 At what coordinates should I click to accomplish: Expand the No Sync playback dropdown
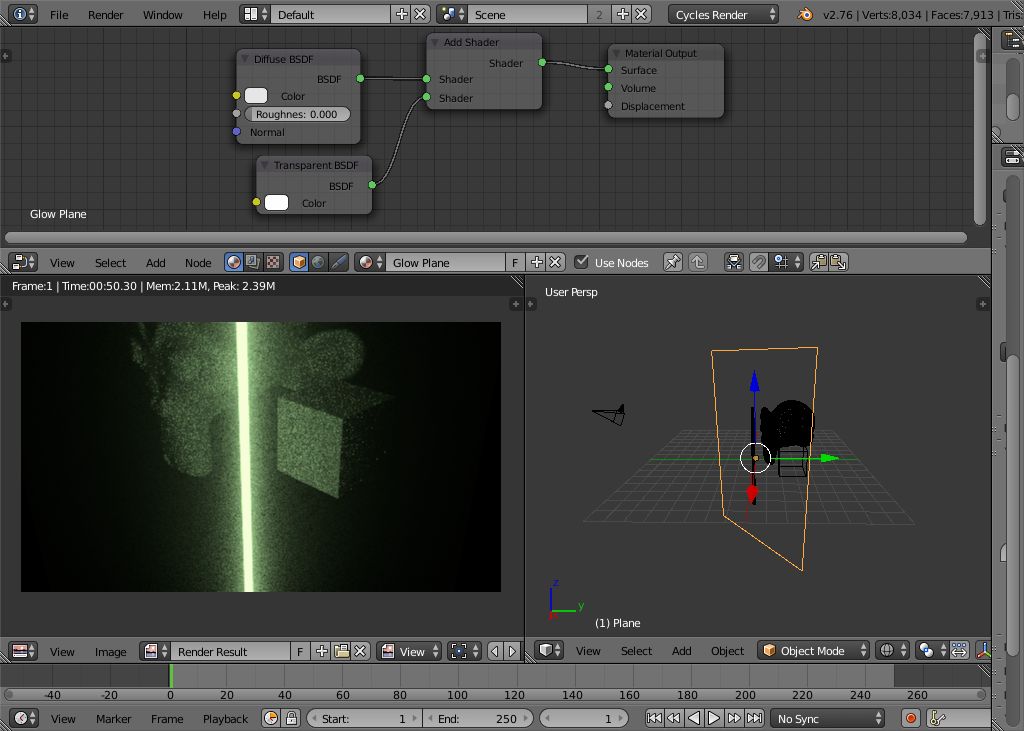pyautogui.click(x=829, y=718)
